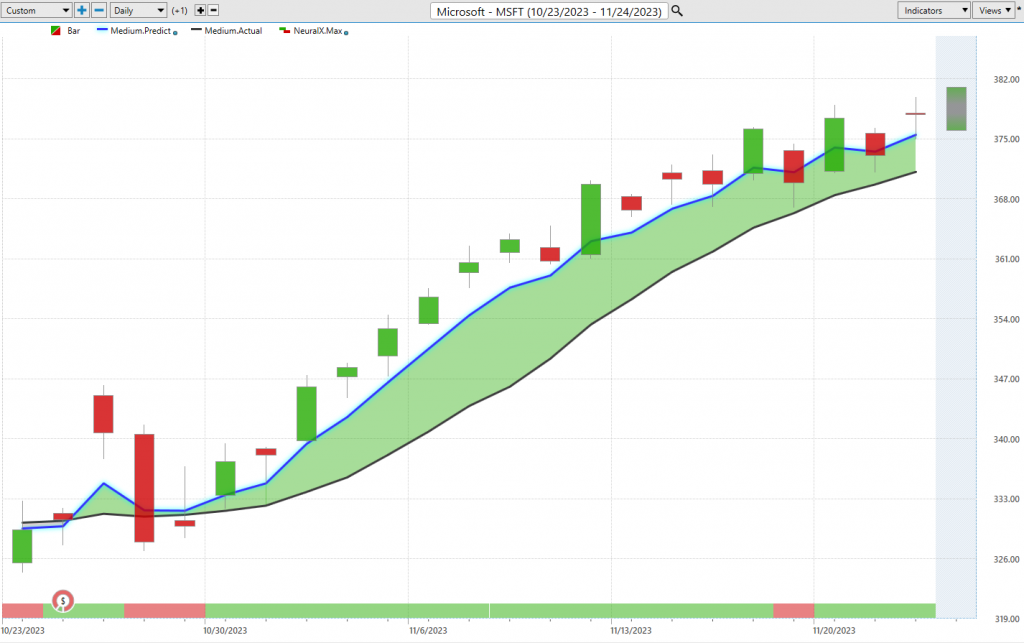Click the blue Medium.Predict line swatch

coord(102,30)
